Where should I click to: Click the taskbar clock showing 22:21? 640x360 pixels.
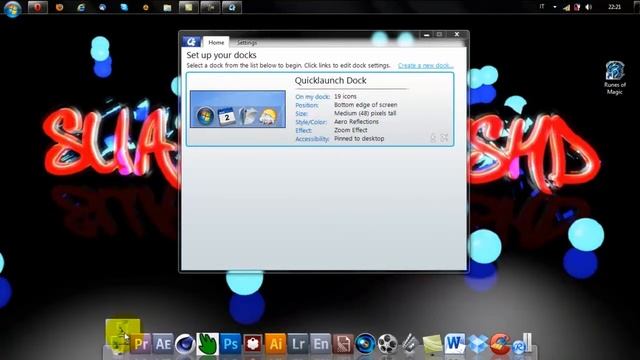tap(614, 7)
